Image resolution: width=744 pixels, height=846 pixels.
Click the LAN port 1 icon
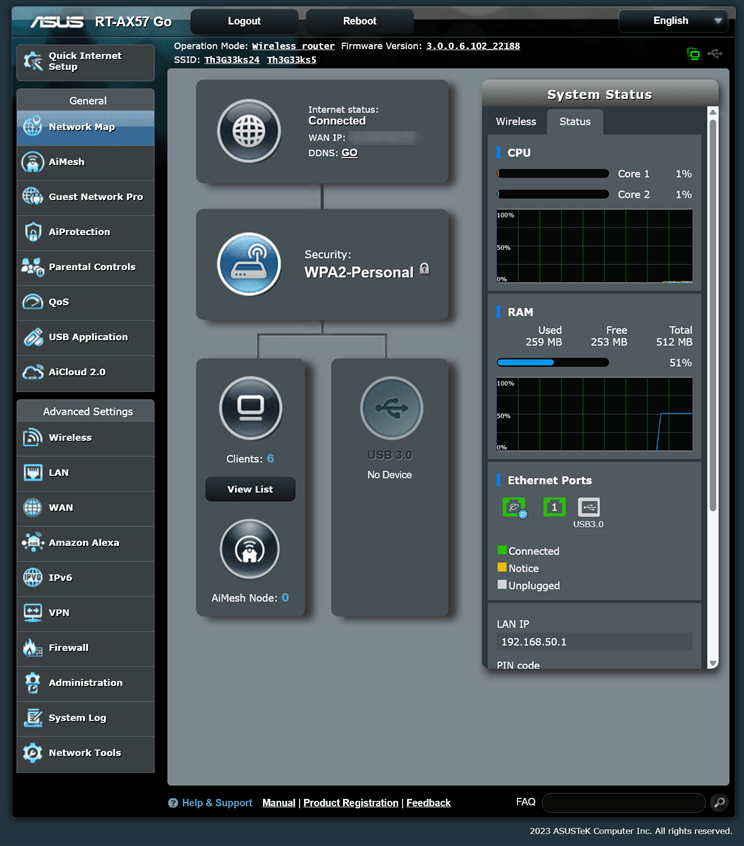click(554, 507)
